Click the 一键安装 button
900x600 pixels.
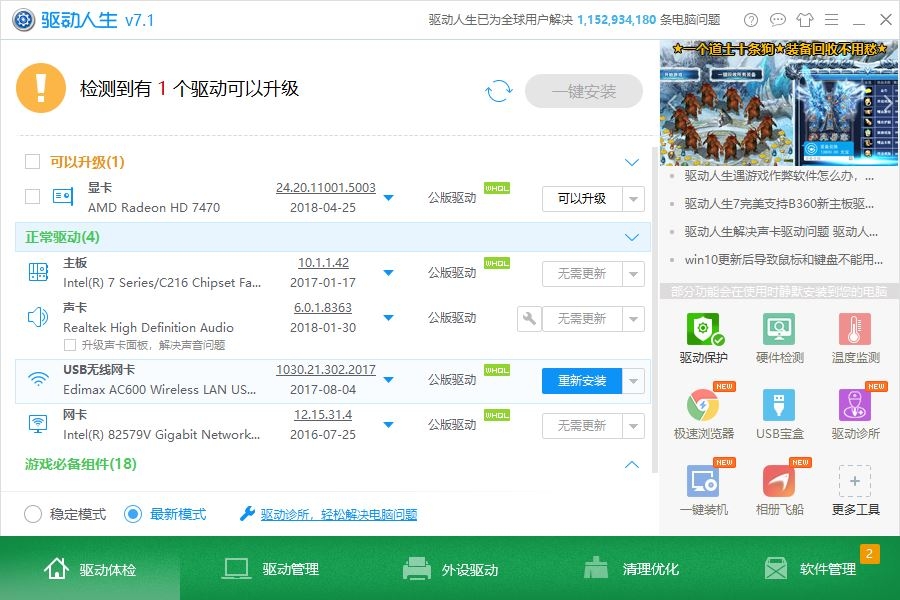click(x=584, y=91)
